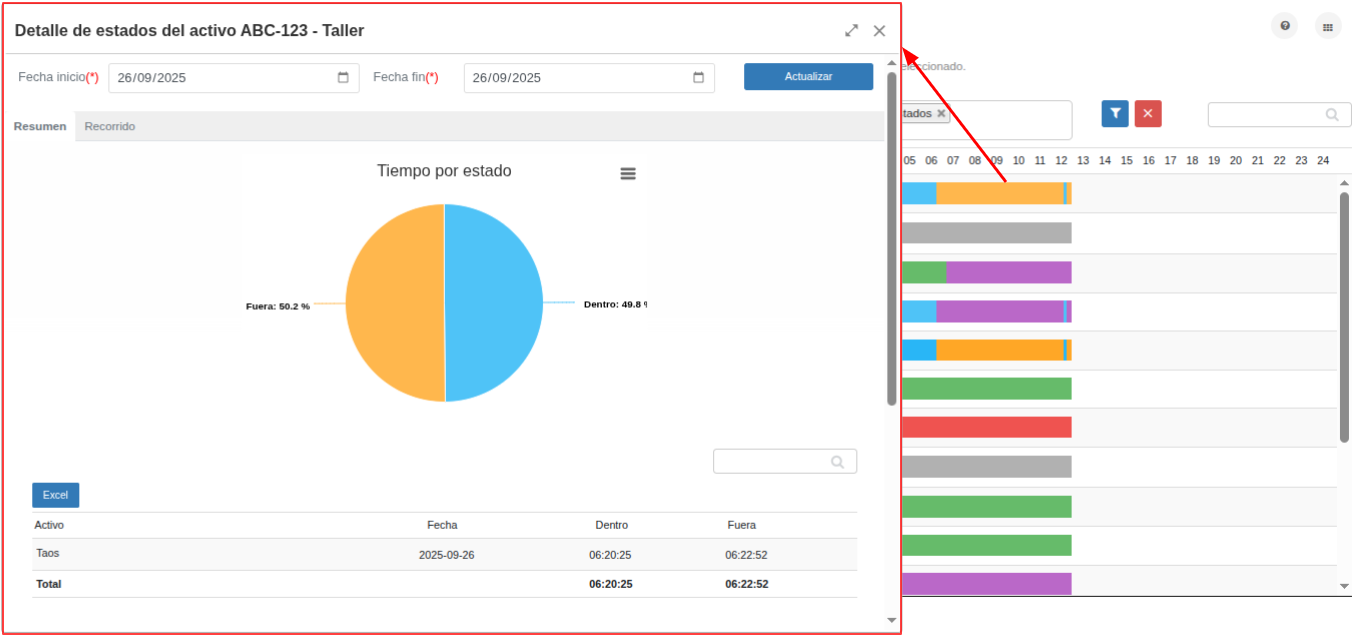Click the search magnifier beside the filter buttons
This screenshot has width=1356, height=639.
click(x=1332, y=115)
